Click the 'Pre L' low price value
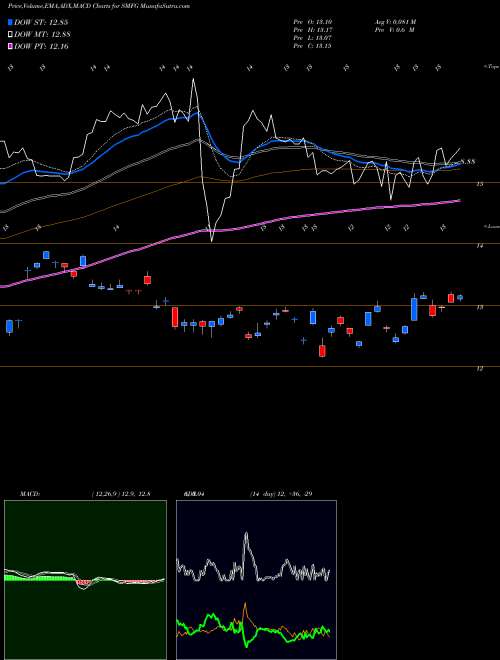 [x=314, y=38]
